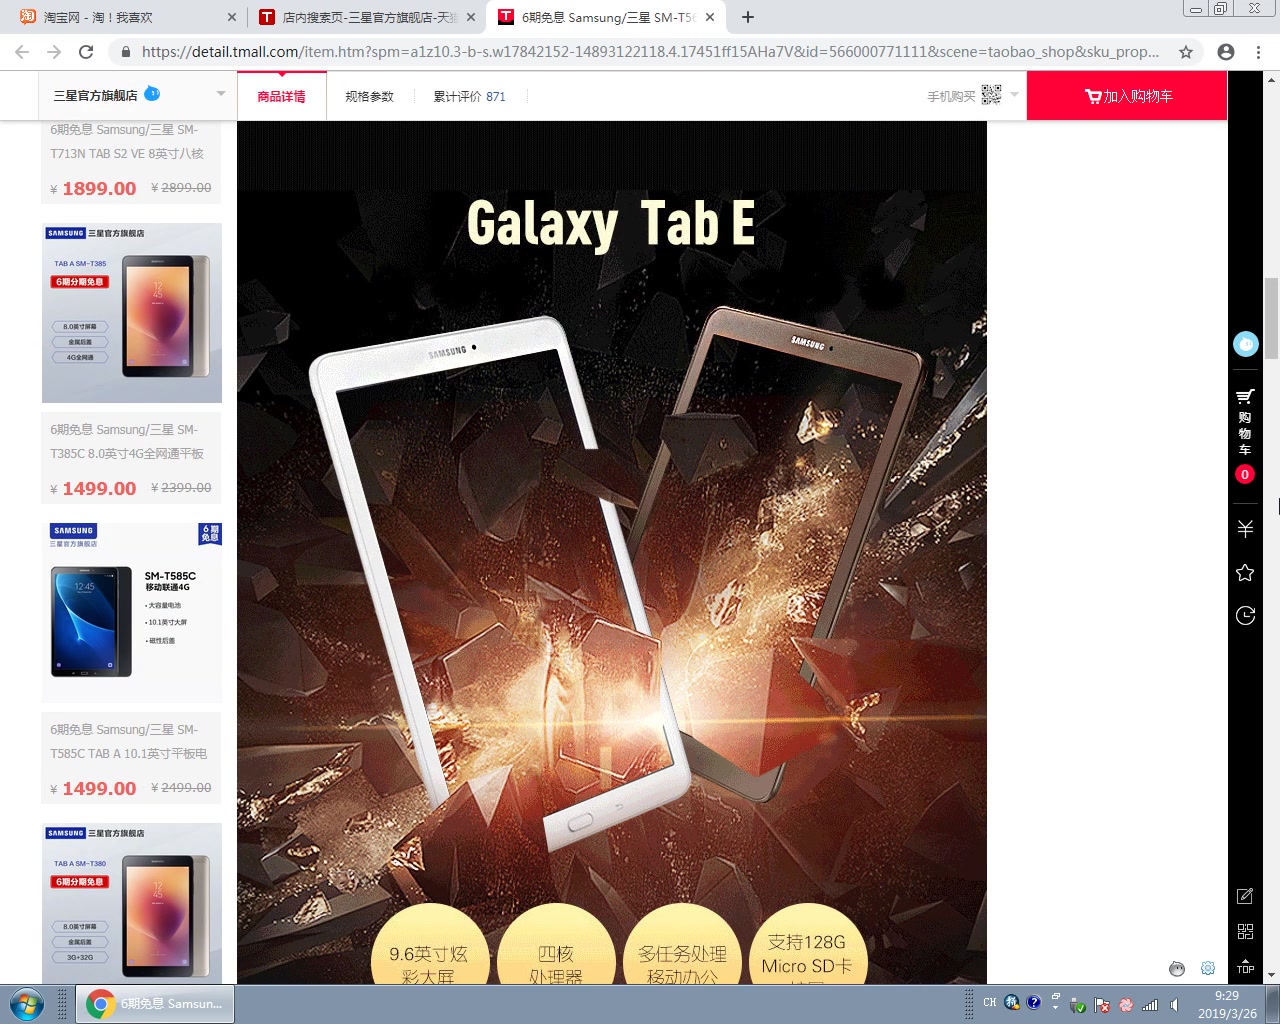
Task: Click the scrollbar down arrow
Action: tap(1272, 976)
